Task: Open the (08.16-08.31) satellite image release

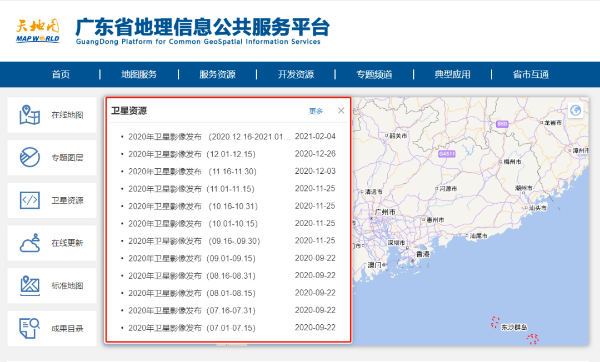Action: click(192, 276)
